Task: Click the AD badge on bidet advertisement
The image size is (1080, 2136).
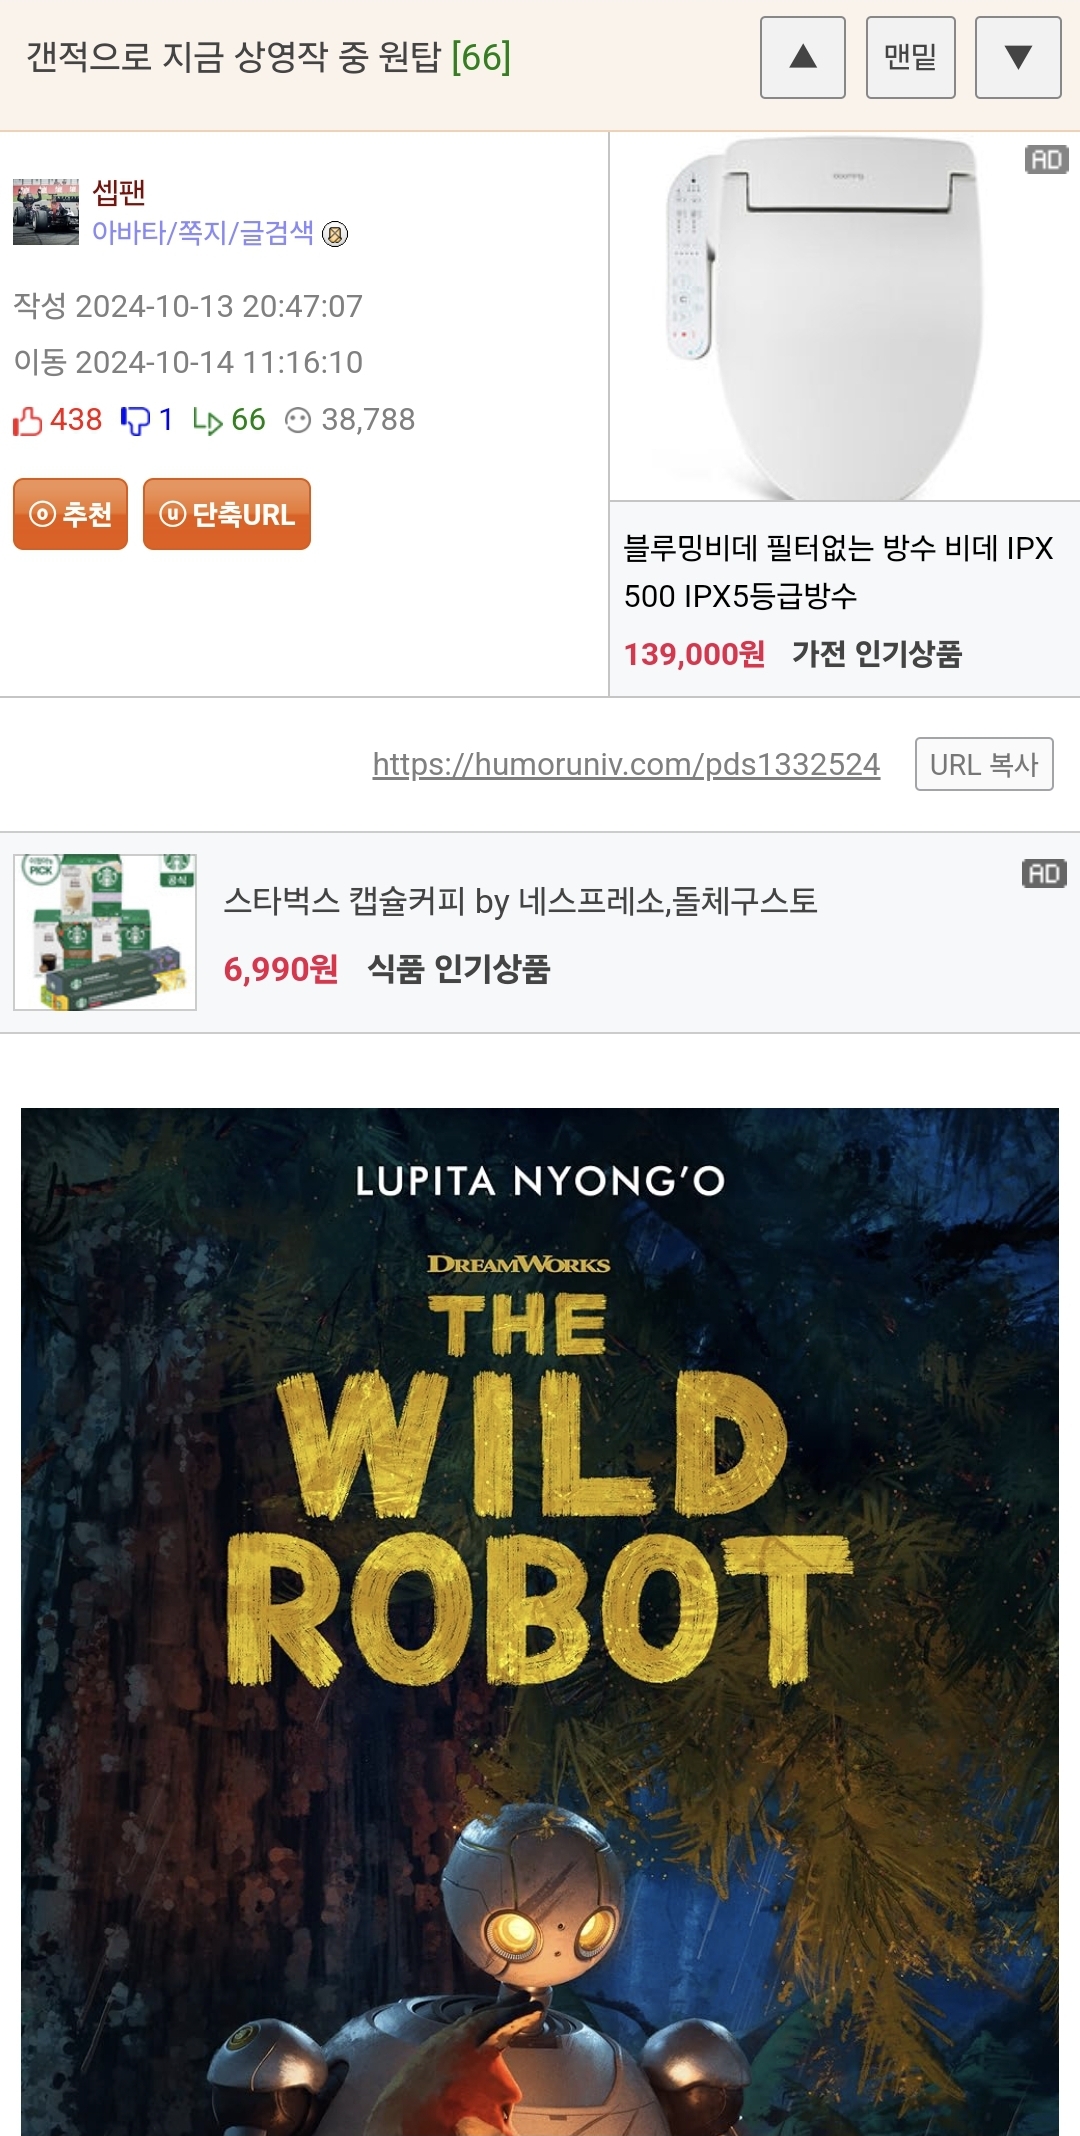Action: (1047, 160)
